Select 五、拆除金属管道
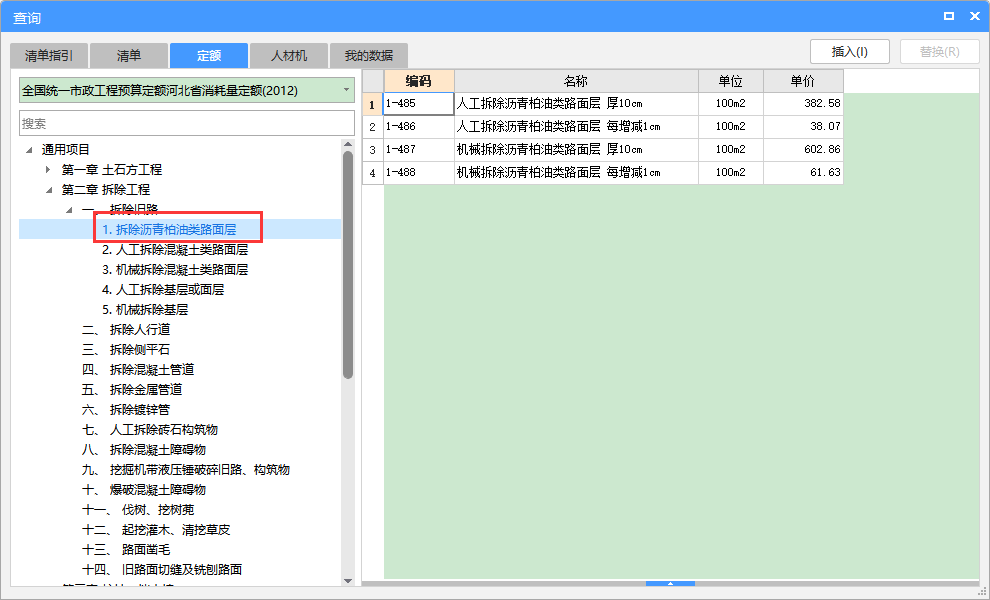Screen dimensions: 990x600 pos(133,390)
